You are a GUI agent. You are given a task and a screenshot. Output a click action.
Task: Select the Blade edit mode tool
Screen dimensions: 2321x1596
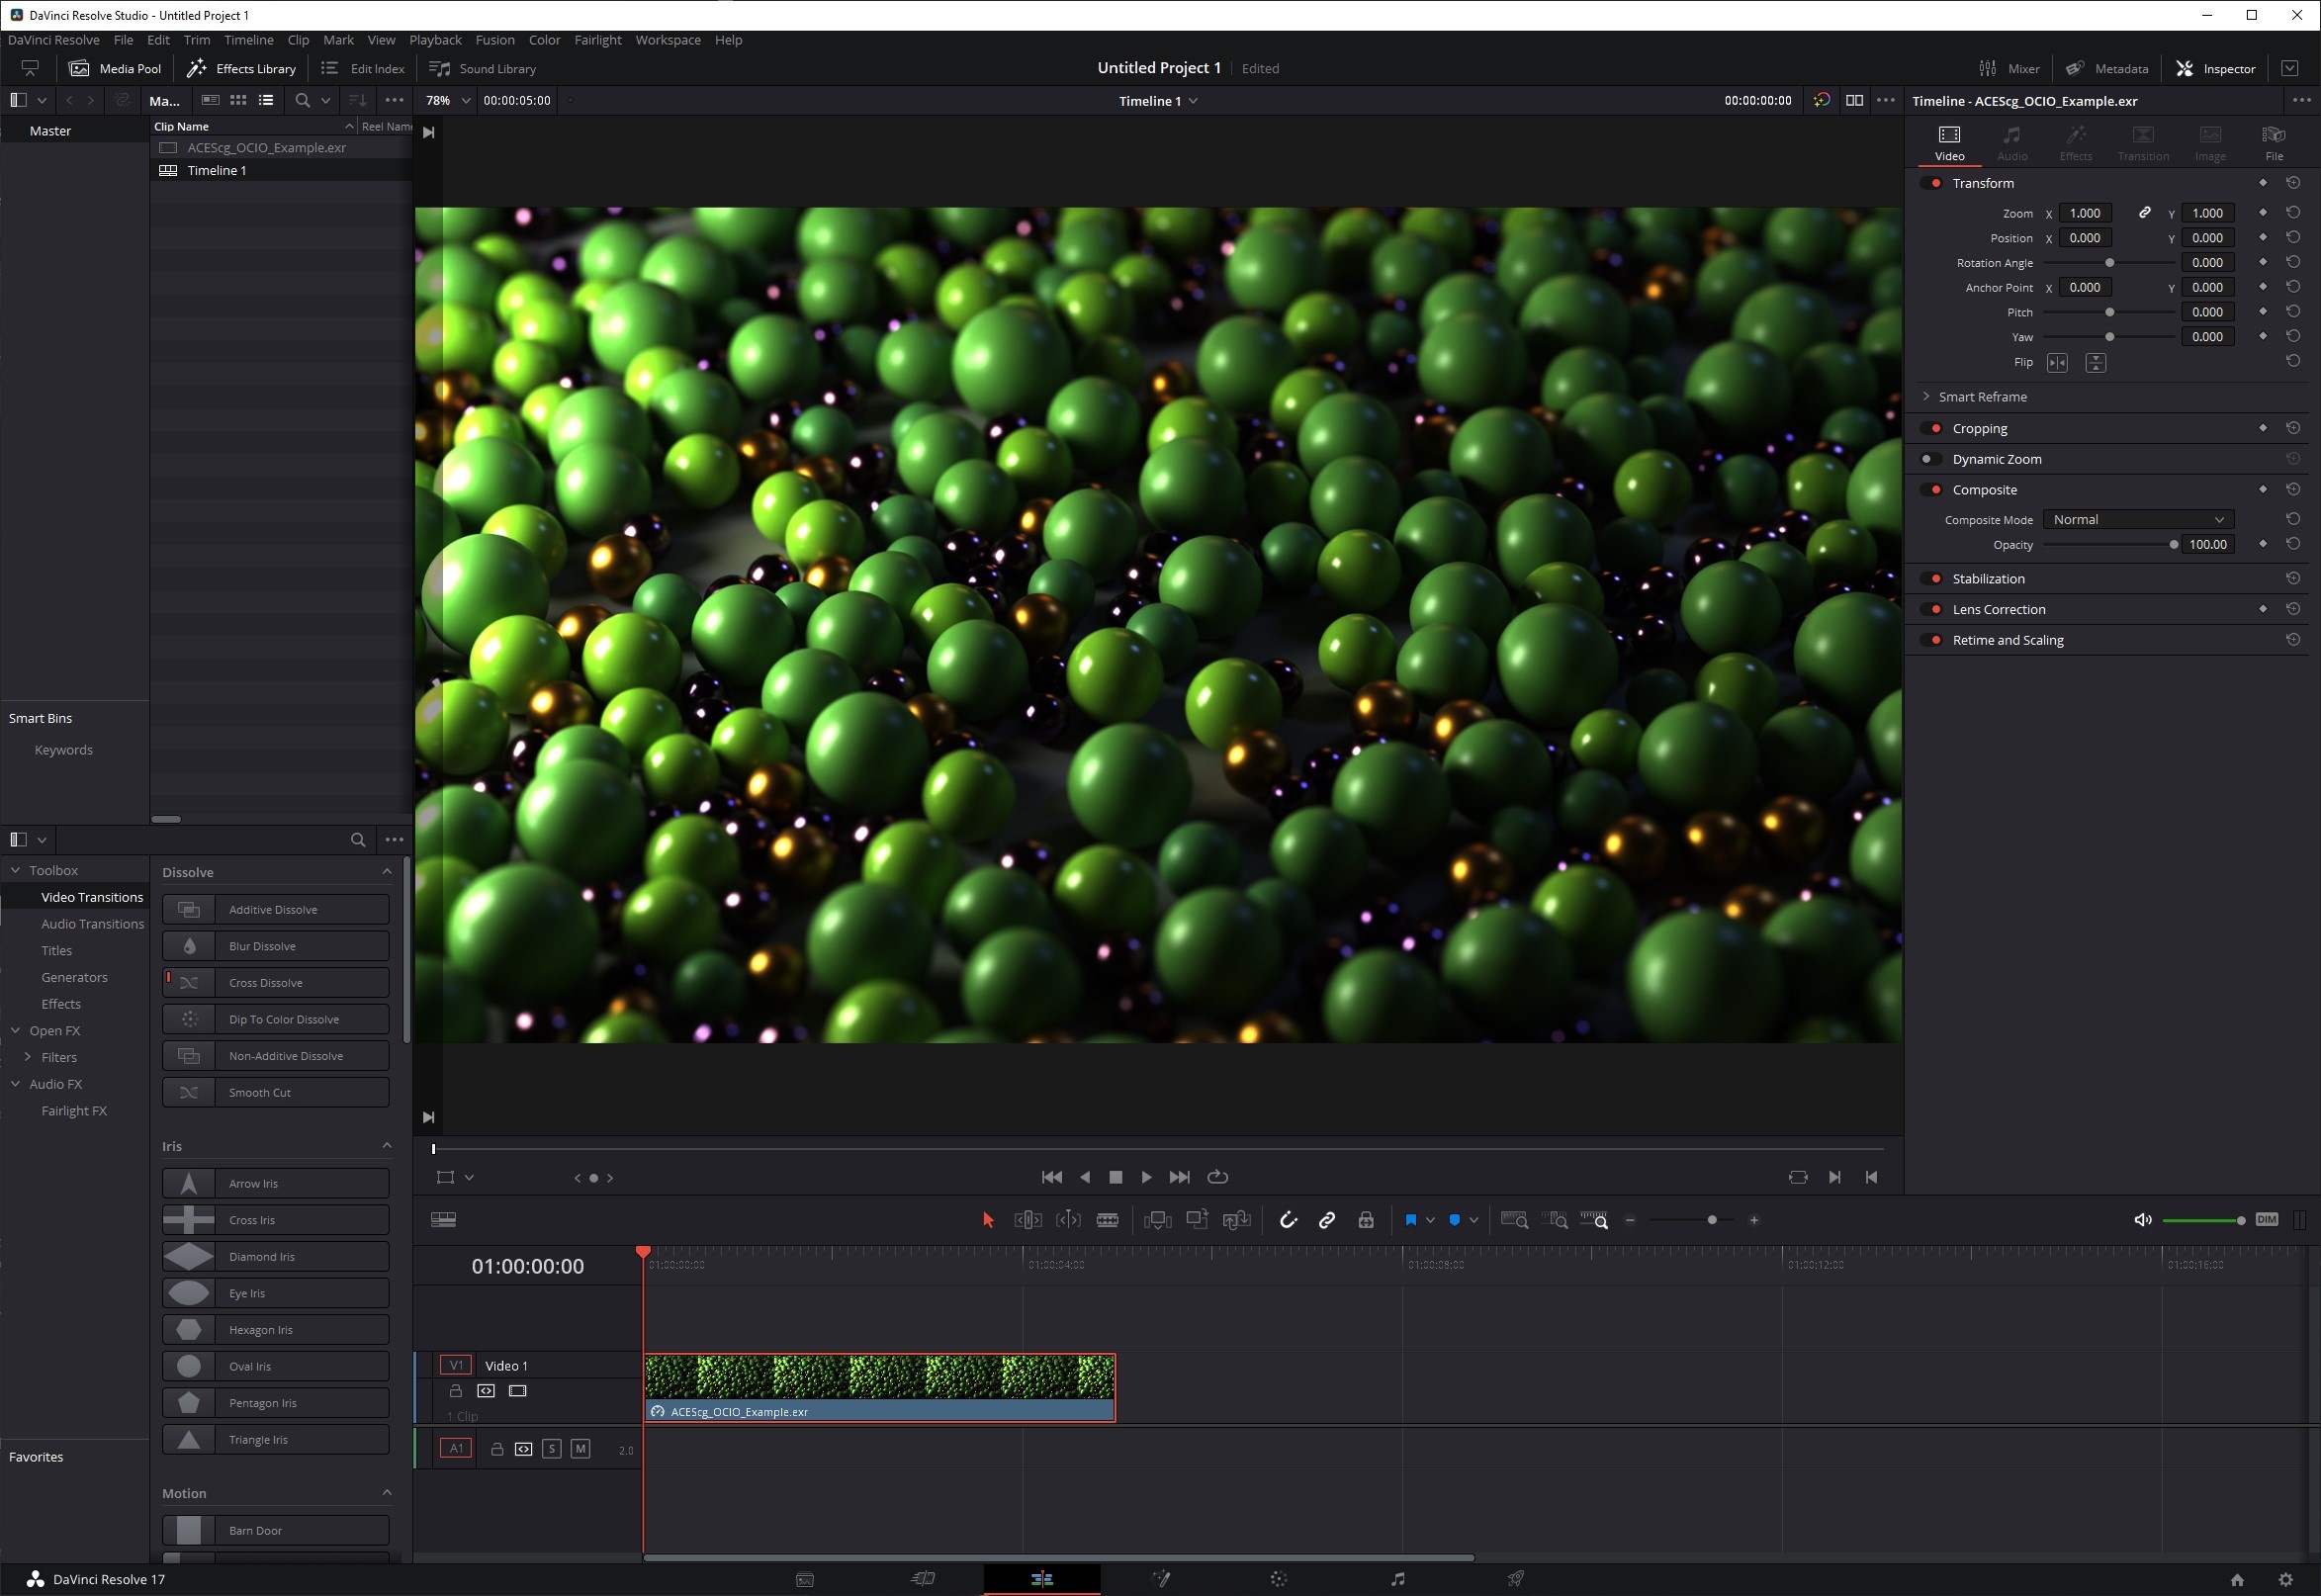tap(1107, 1220)
